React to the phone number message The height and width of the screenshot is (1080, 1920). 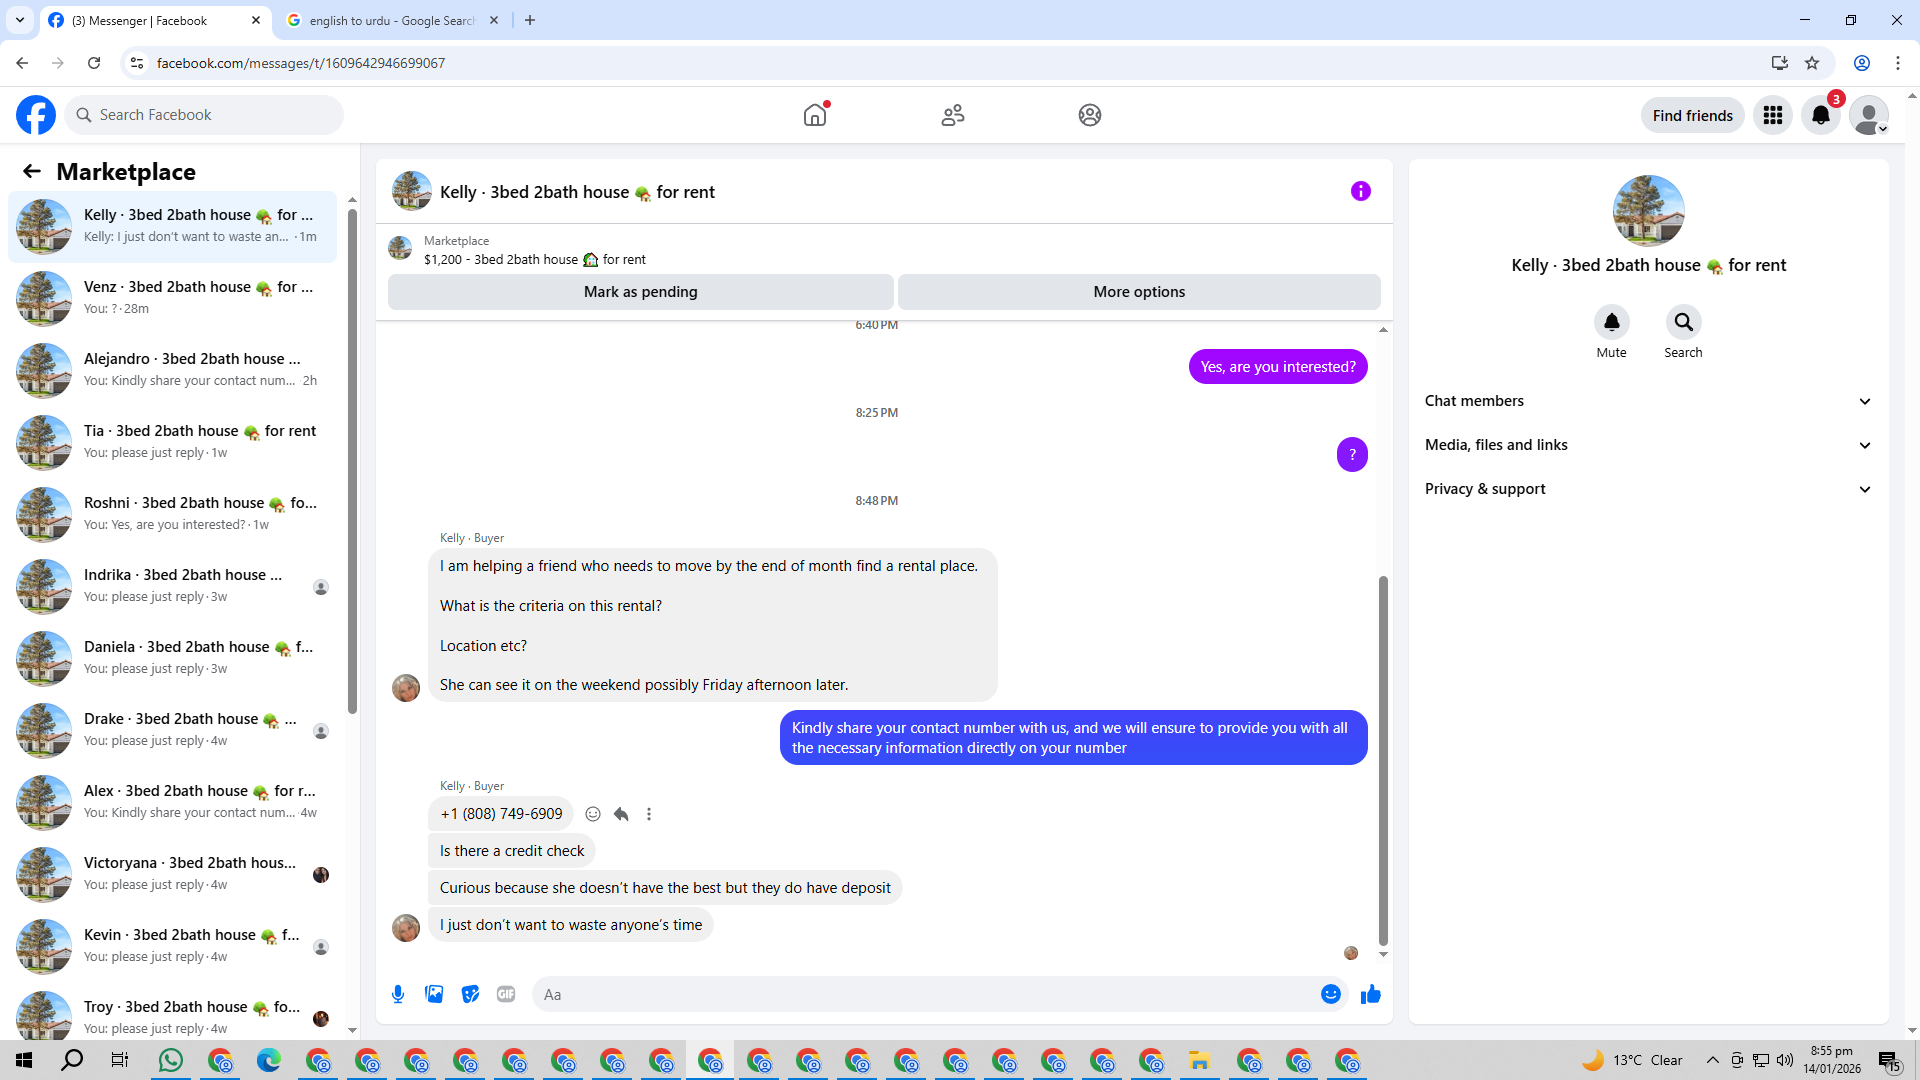[593, 814]
